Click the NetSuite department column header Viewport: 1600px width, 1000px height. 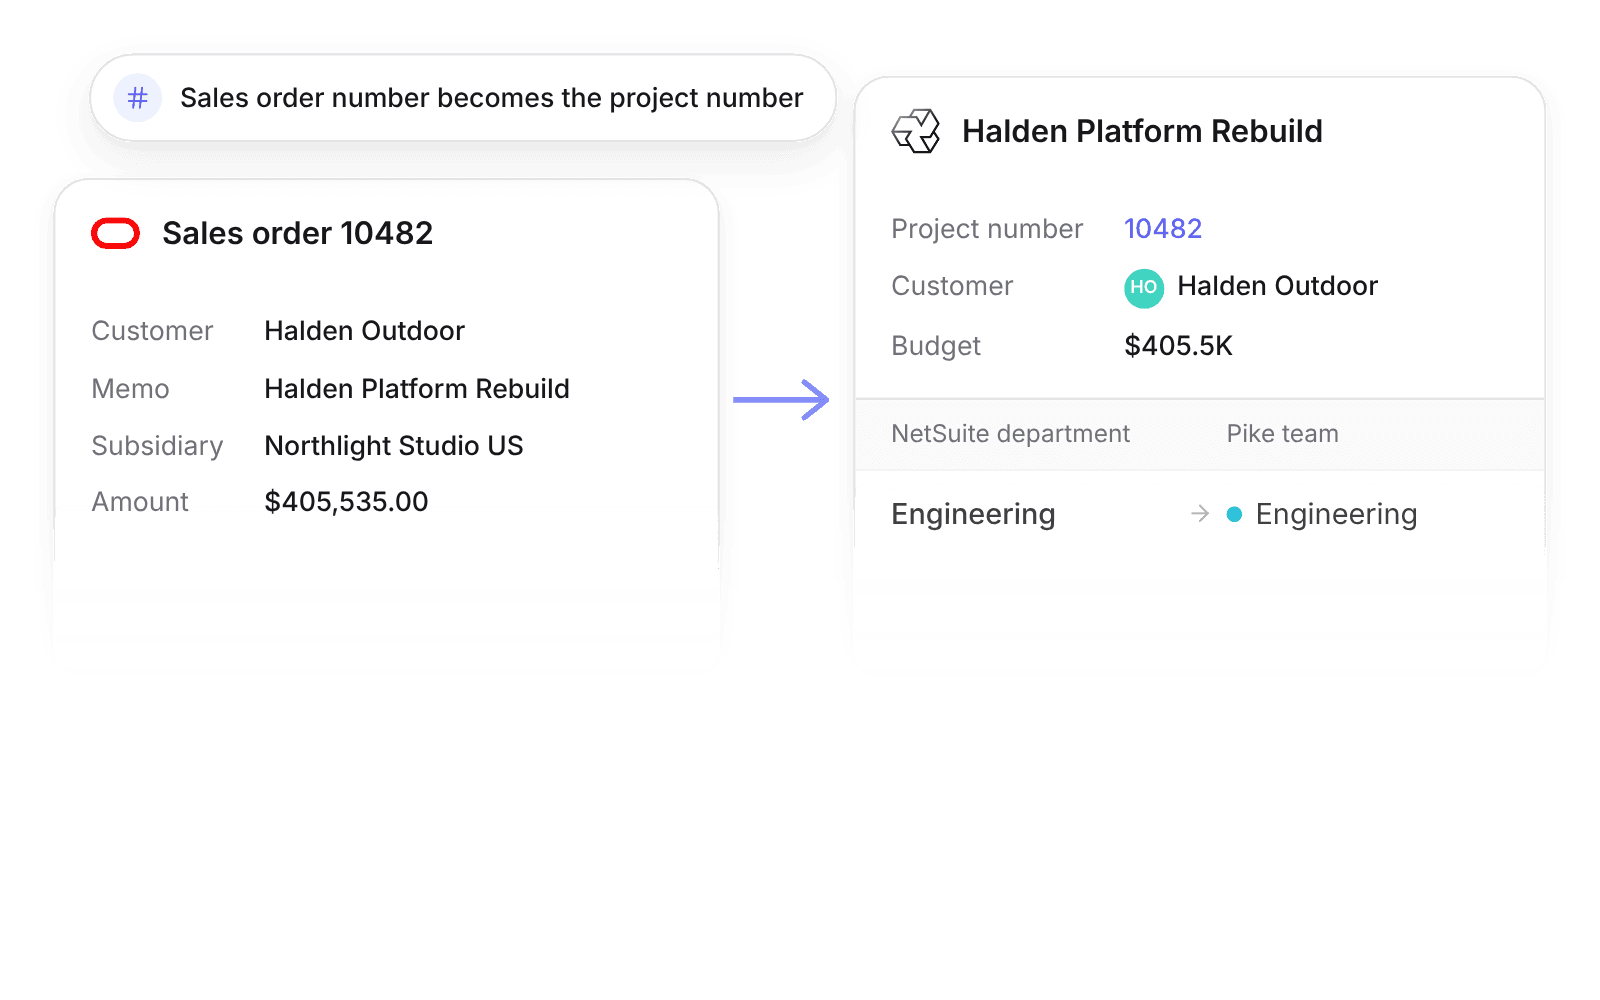click(1010, 434)
